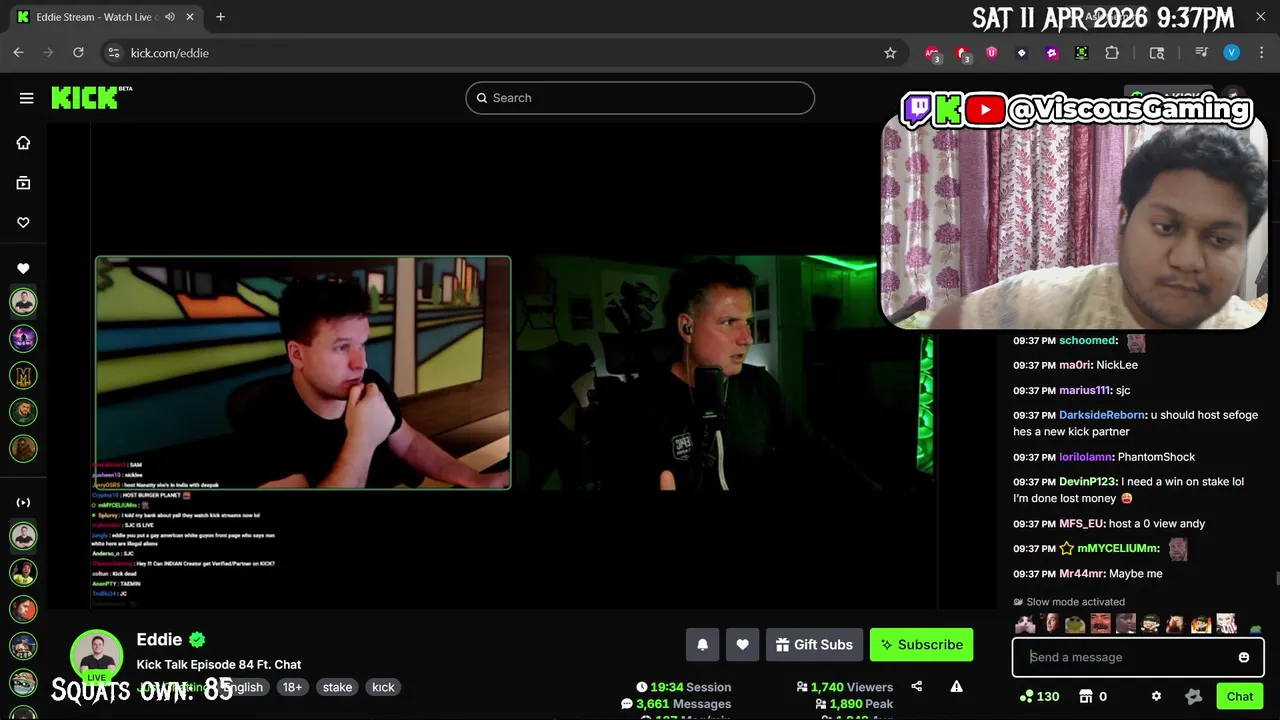Go back in browser
The image size is (1280, 720).
(18, 53)
